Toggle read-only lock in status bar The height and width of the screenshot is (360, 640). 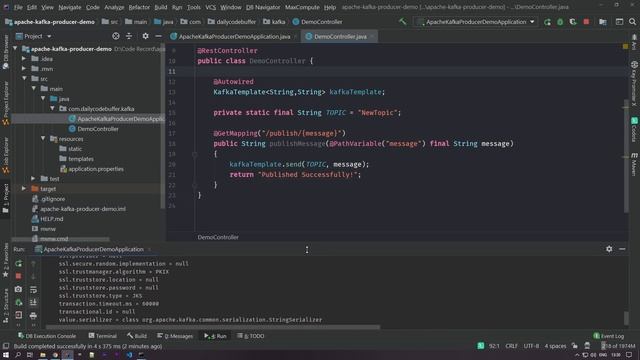(574, 346)
